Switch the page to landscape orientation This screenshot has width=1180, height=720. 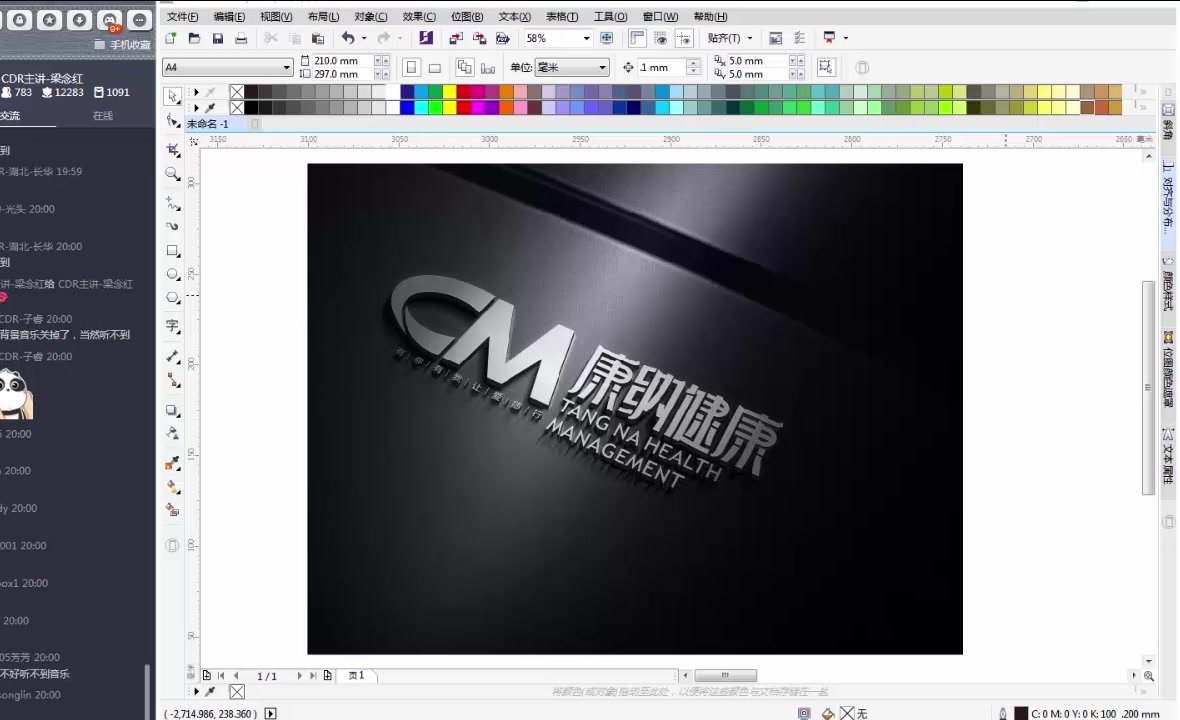(433, 67)
